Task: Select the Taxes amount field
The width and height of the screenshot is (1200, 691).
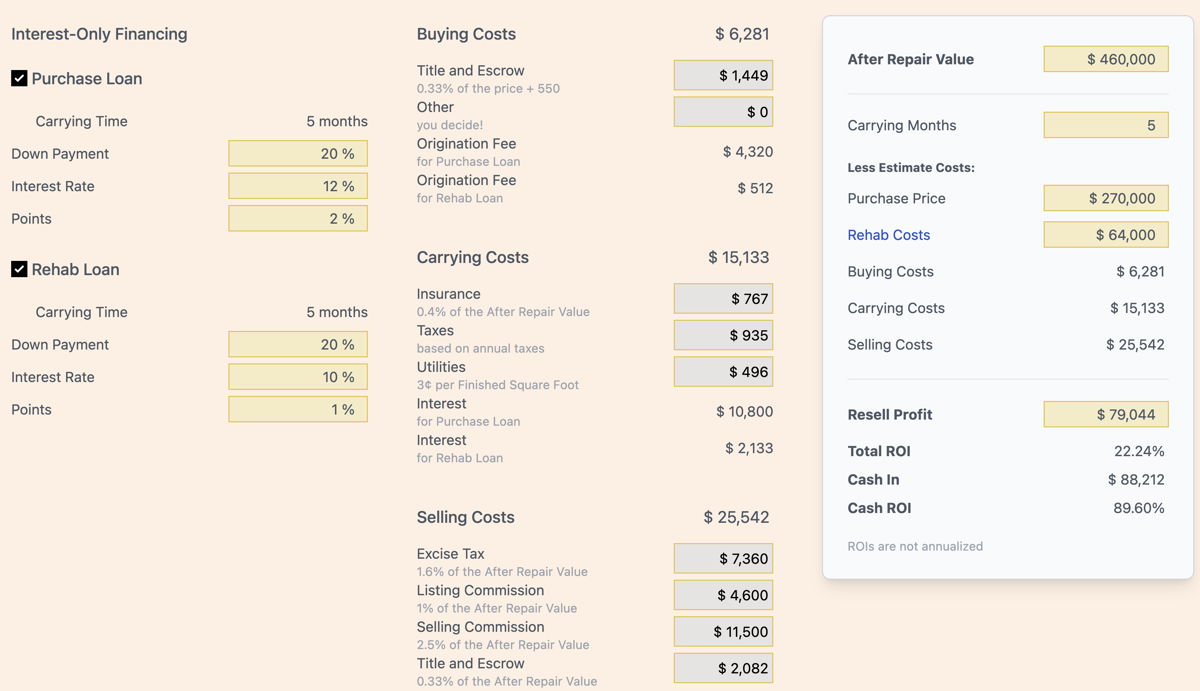Action: click(723, 335)
